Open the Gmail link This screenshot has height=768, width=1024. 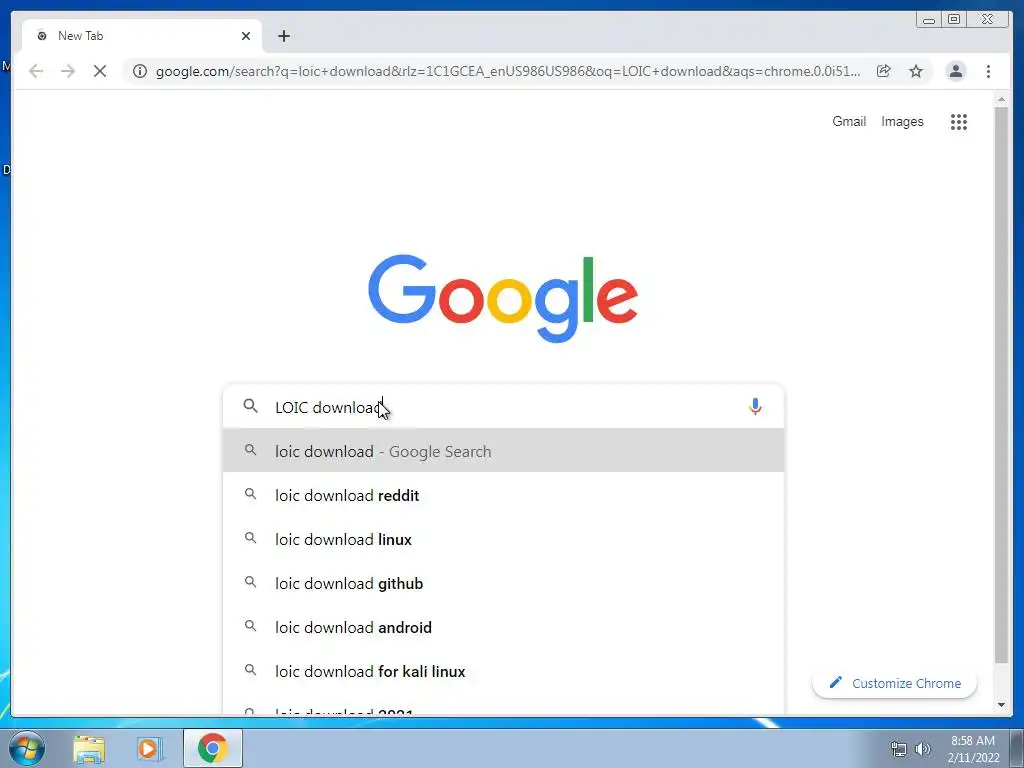tap(848, 121)
